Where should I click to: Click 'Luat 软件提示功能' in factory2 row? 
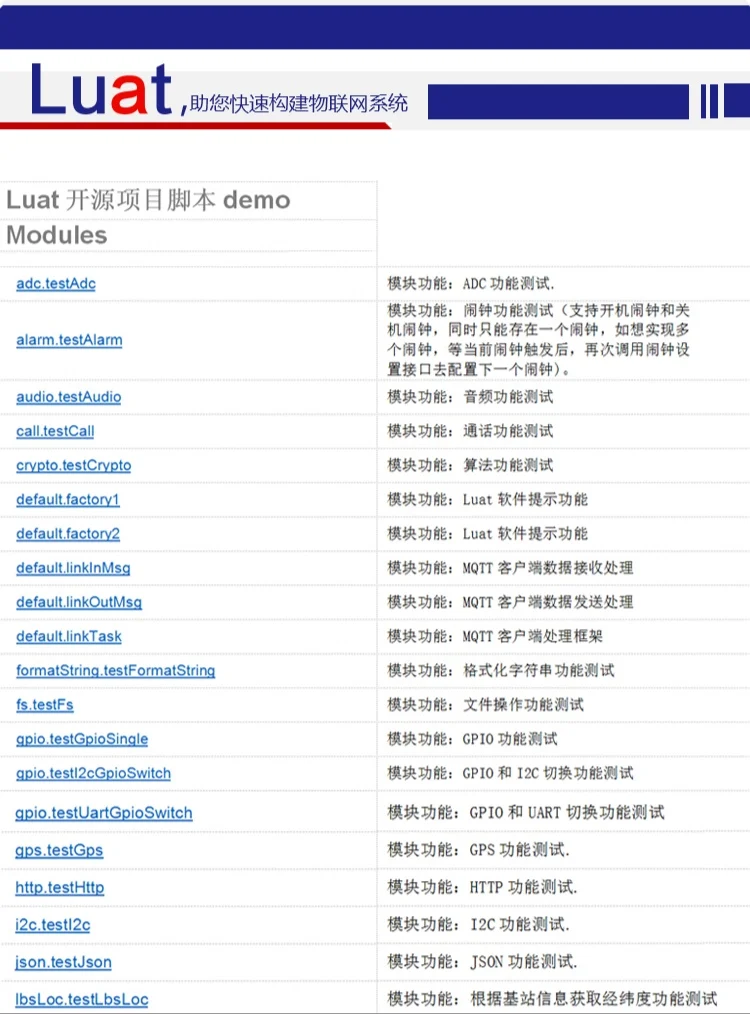tap(525, 534)
